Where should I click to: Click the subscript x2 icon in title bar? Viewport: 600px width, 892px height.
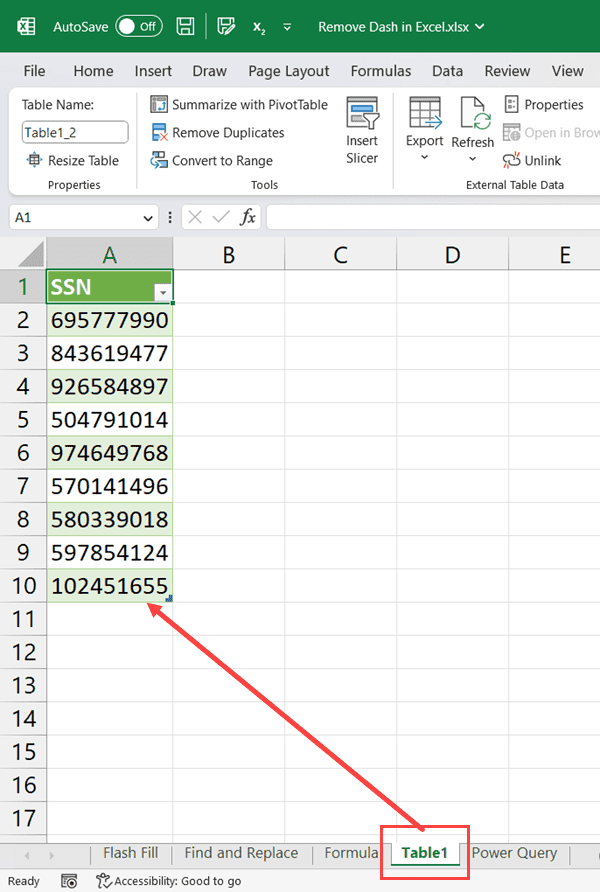point(259,27)
